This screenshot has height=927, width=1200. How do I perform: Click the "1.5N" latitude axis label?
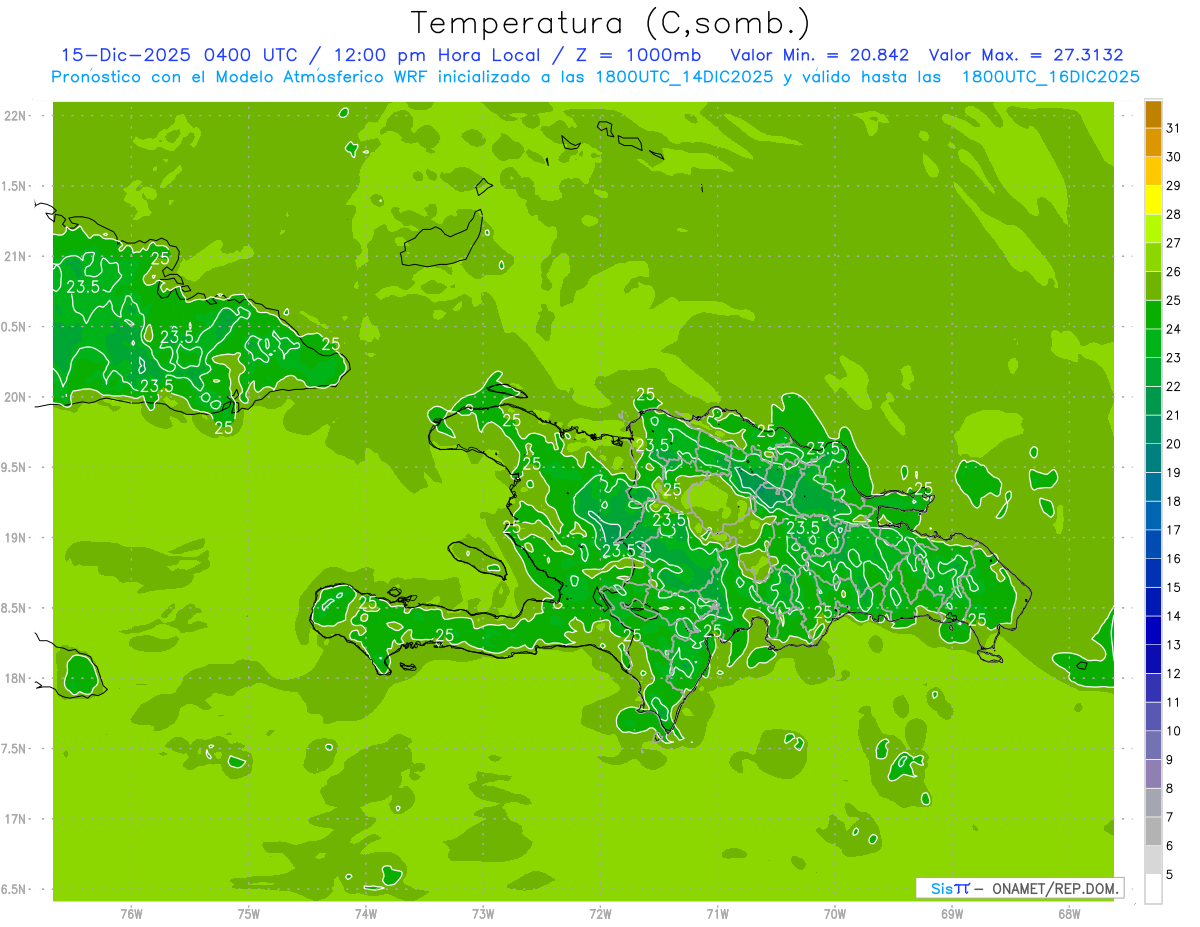[14, 186]
